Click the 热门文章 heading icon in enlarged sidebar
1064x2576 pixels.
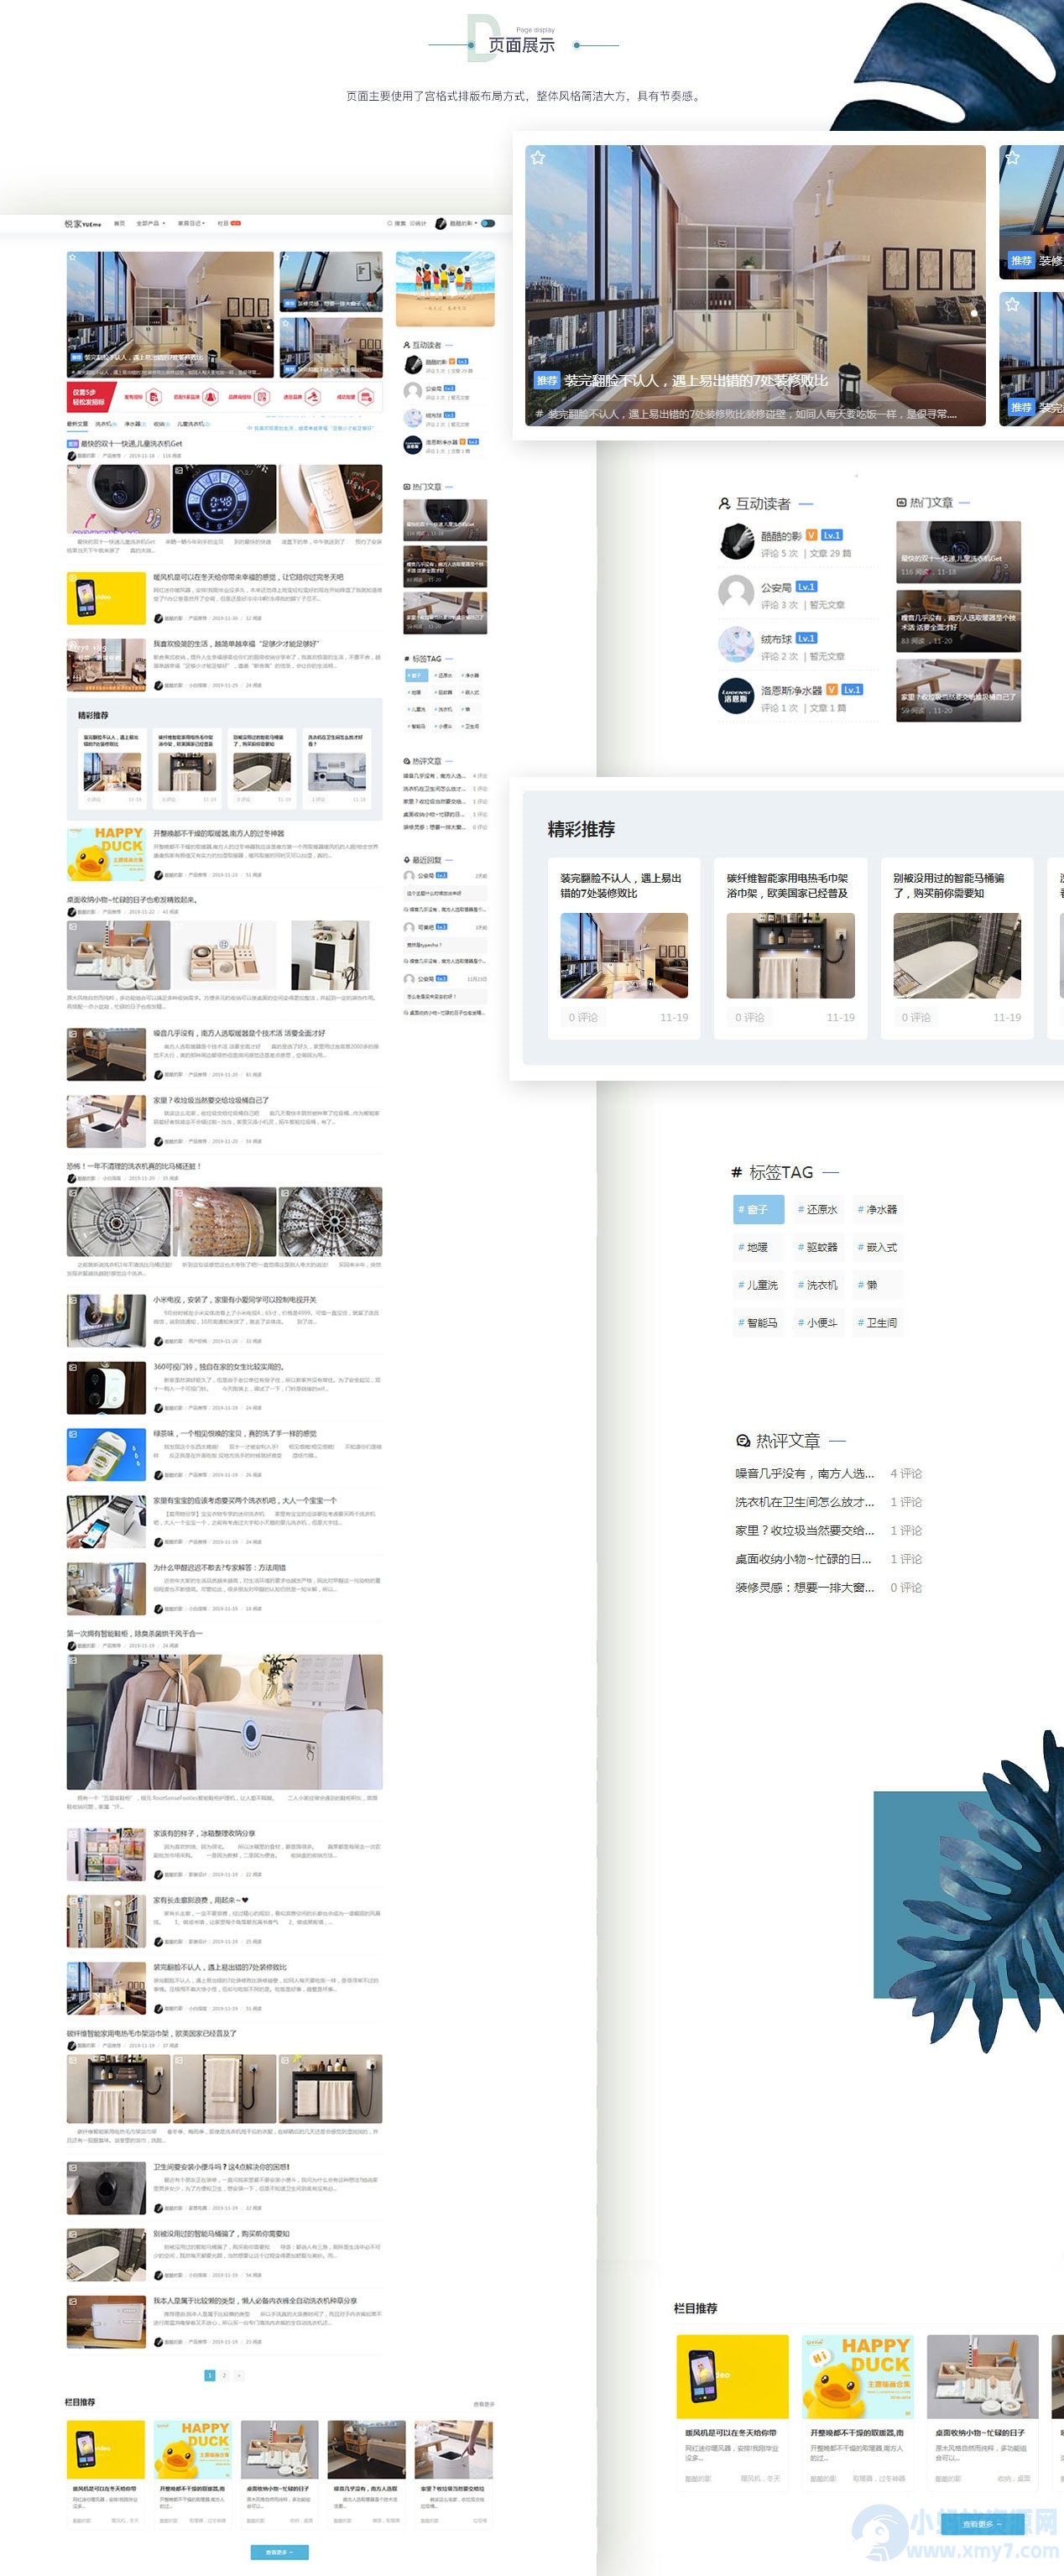coord(901,503)
